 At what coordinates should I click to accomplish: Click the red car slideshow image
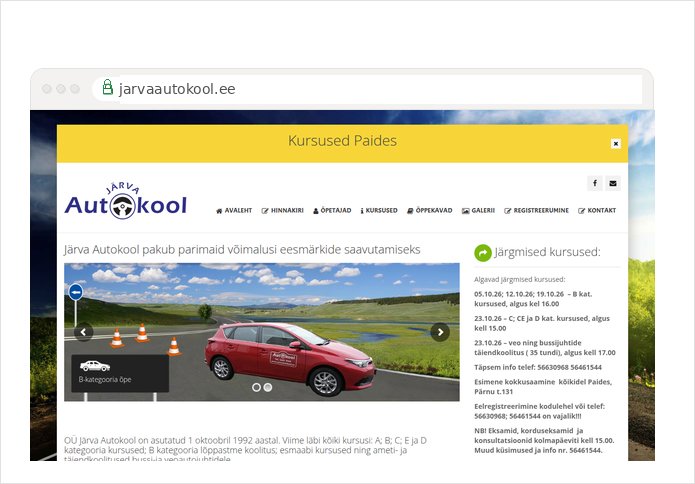262,332
